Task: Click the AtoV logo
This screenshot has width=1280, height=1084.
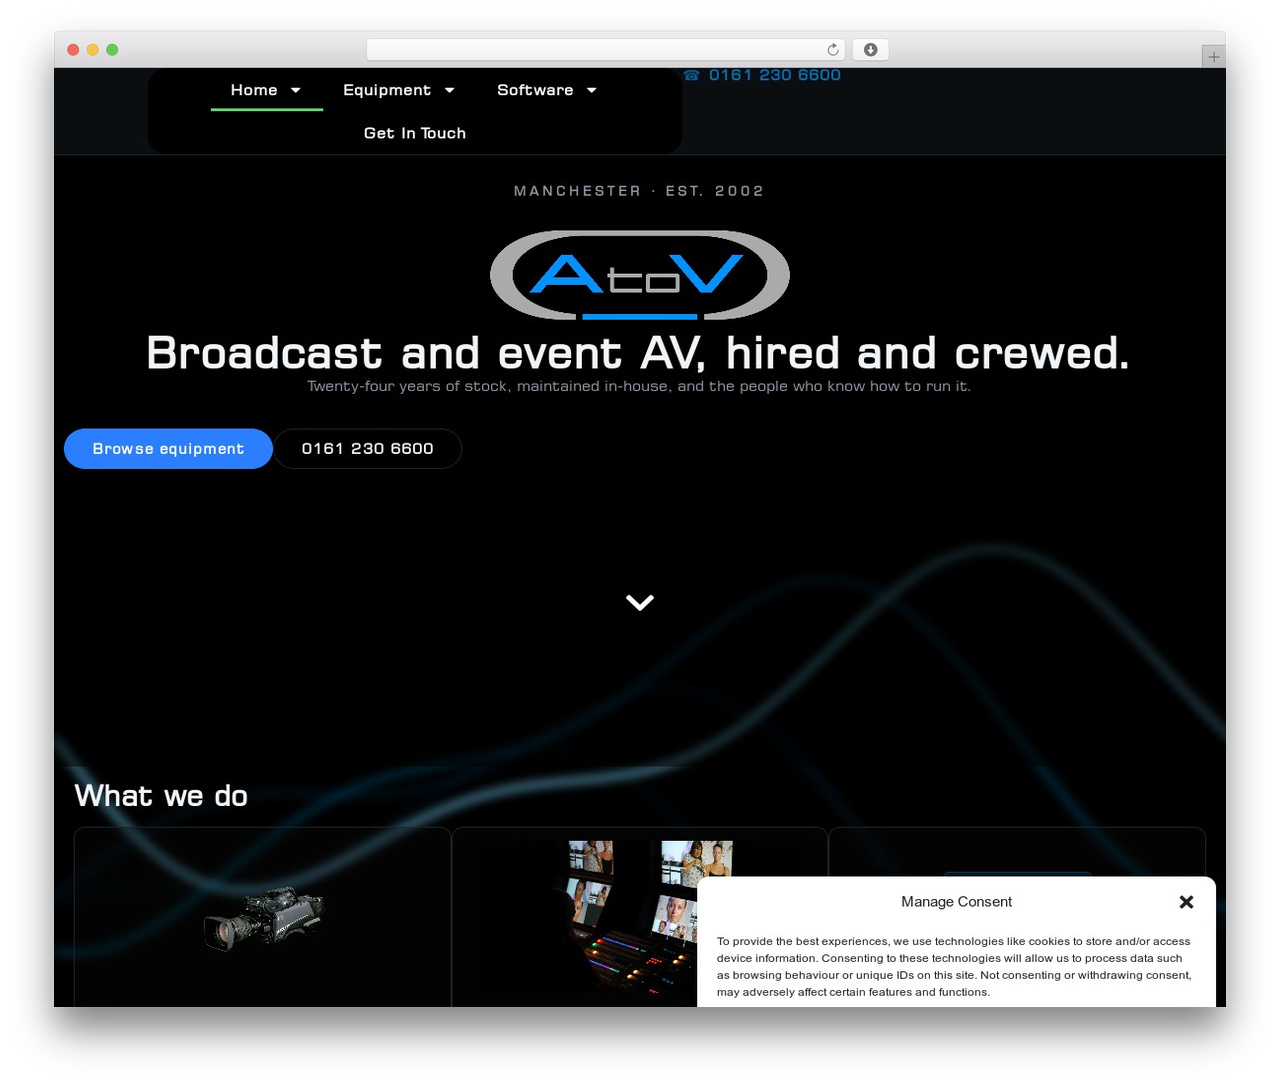Action: 640,275
